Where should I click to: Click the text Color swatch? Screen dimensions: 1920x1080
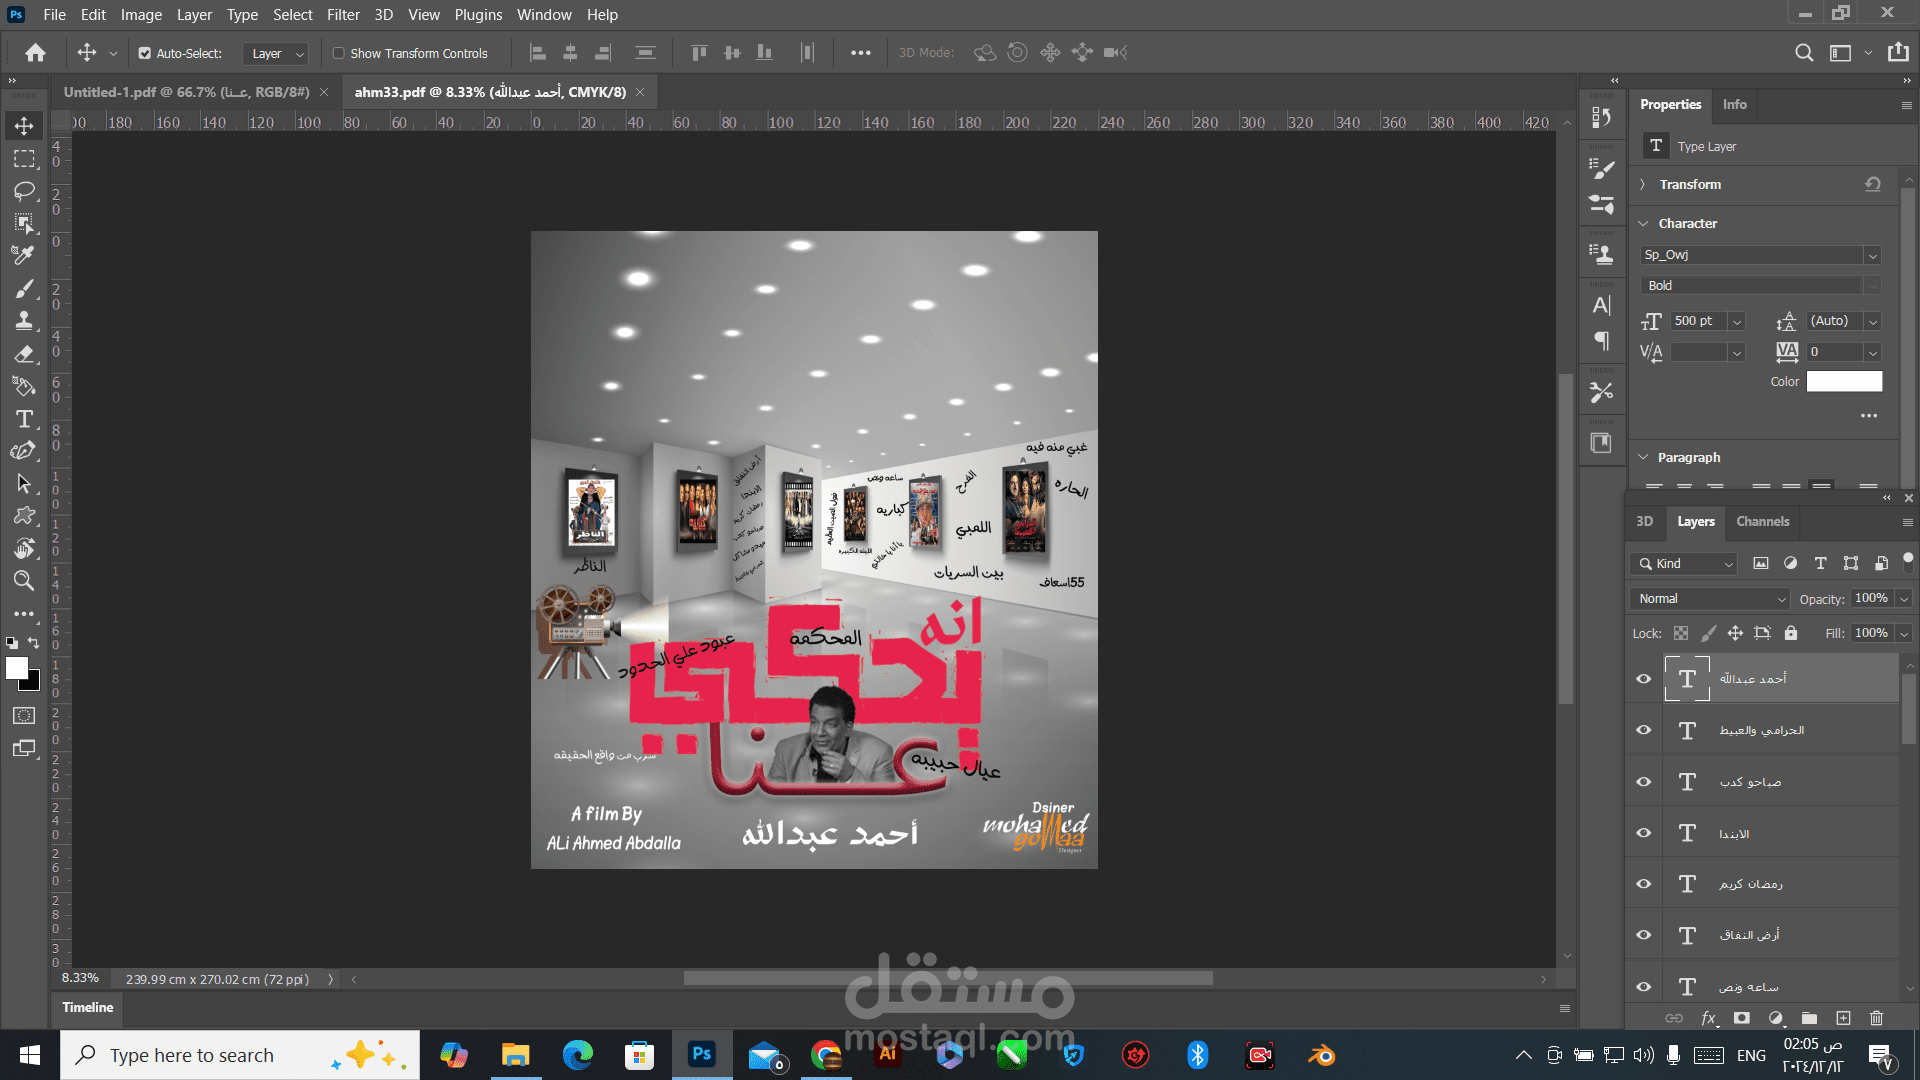tap(1844, 381)
